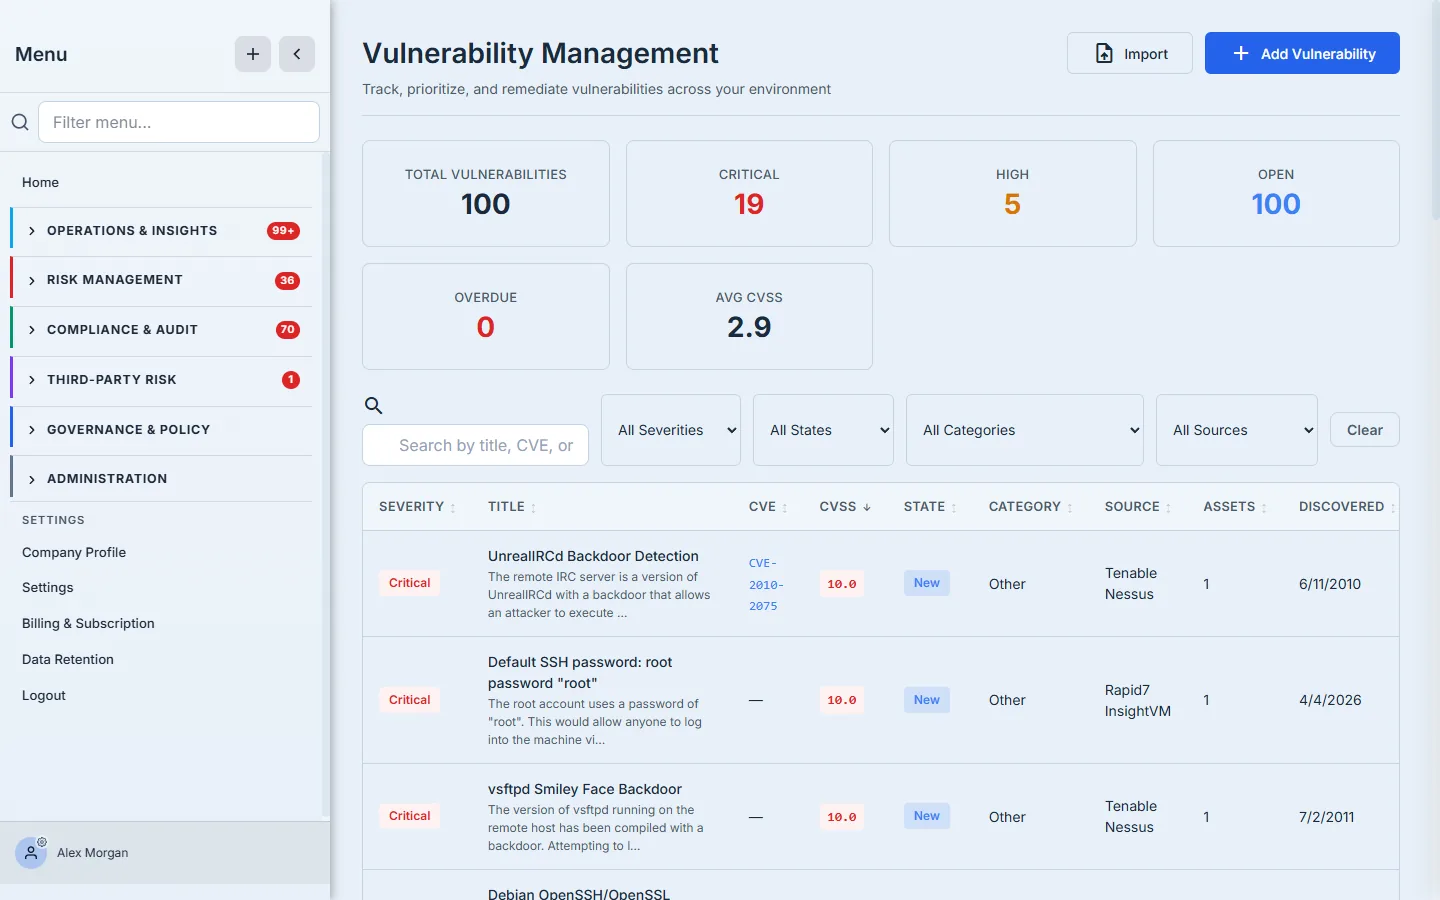Click the 4/4/2026 discovered date

click(x=1330, y=700)
